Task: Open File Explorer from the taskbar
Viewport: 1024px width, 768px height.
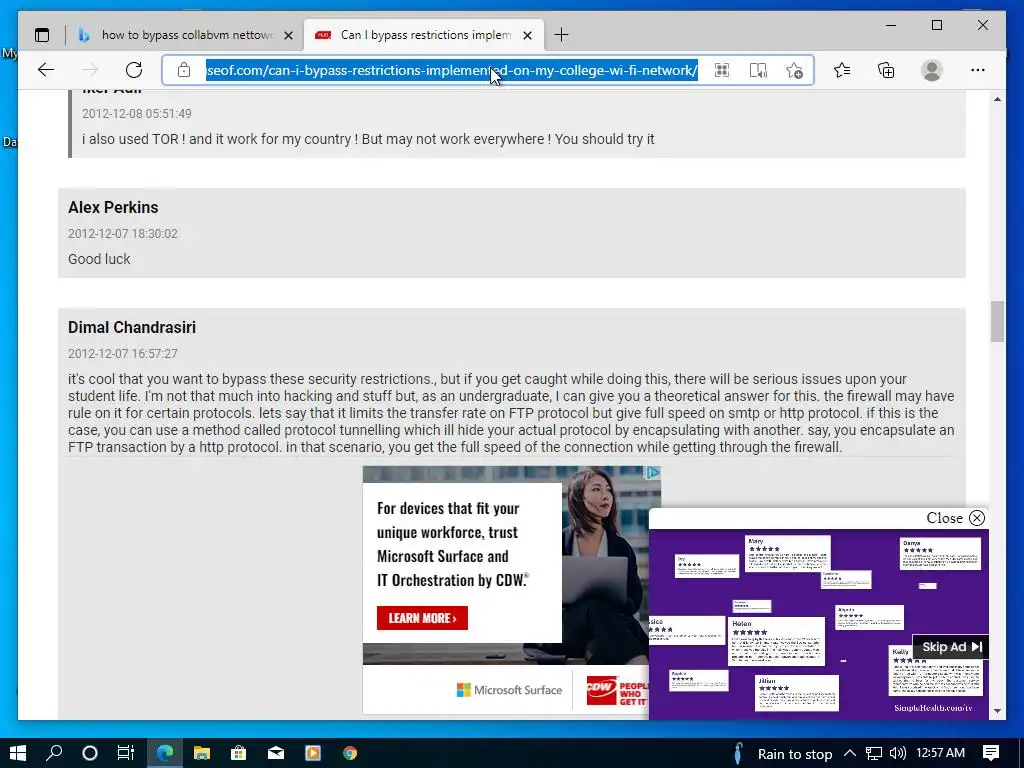Action: pos(202,753)
